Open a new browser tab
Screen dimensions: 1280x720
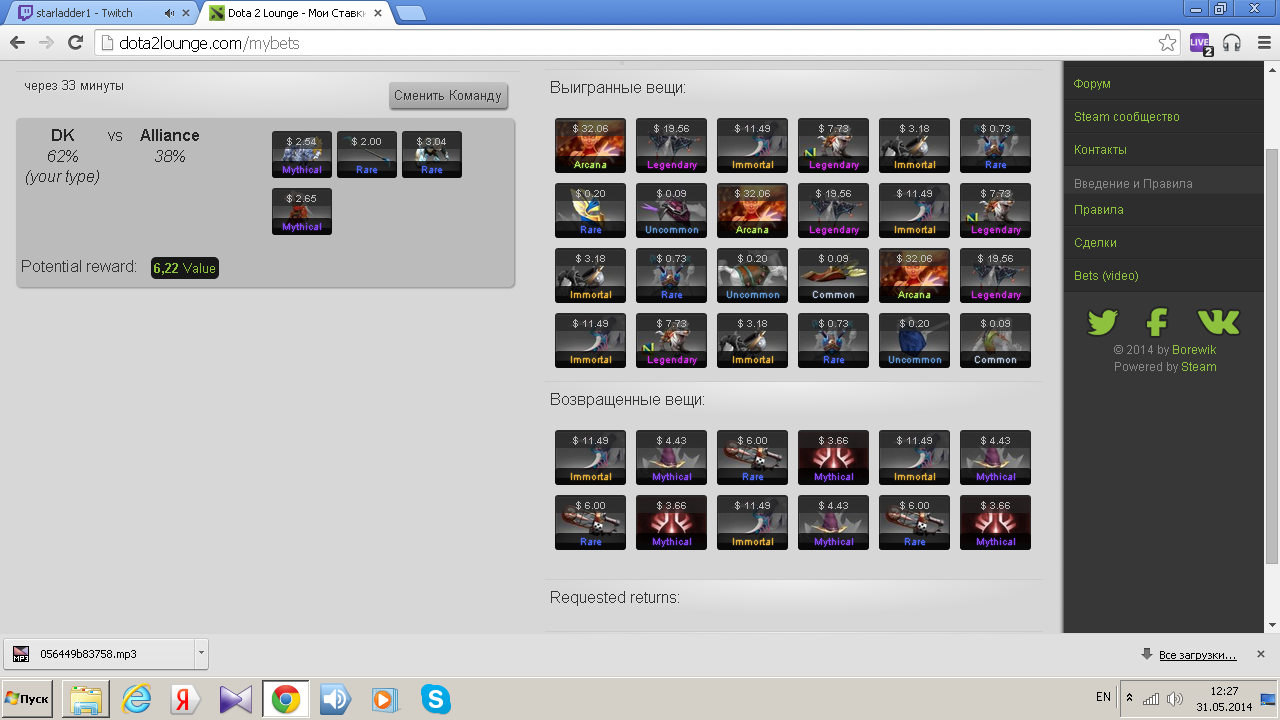coord(410,14)
